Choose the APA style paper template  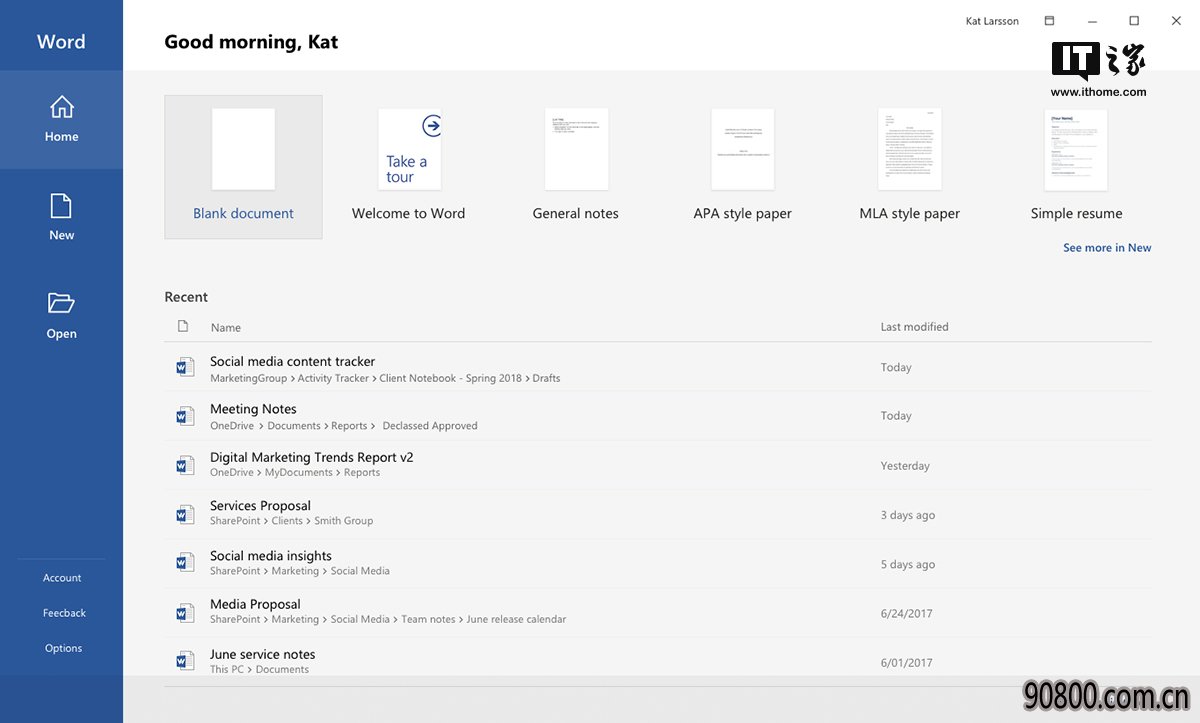742,167
